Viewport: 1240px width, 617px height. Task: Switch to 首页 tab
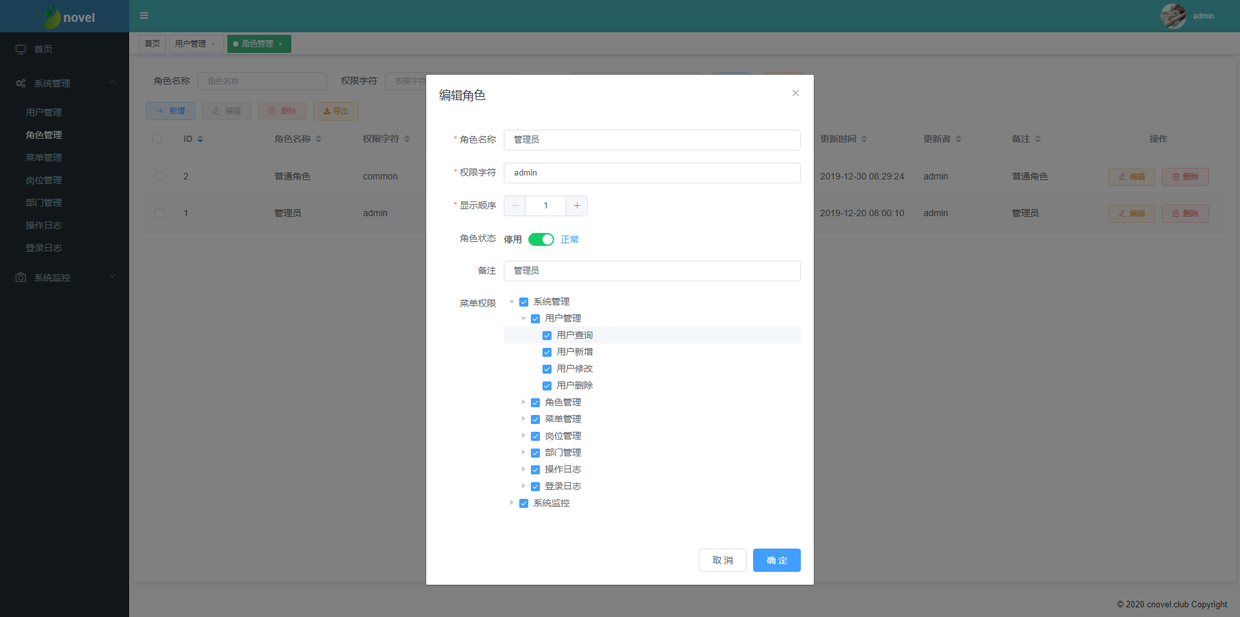(152, 44)
